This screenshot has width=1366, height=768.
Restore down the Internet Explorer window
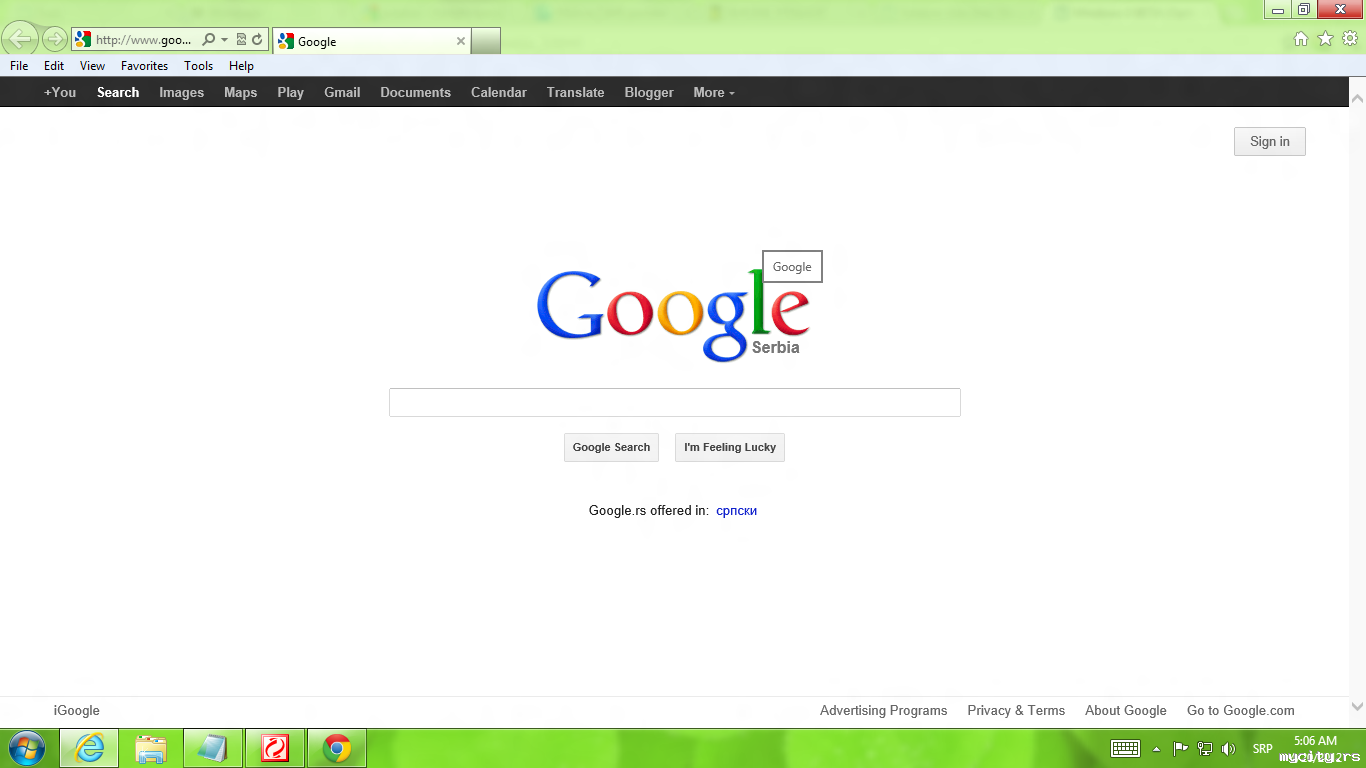point(1303,10)
